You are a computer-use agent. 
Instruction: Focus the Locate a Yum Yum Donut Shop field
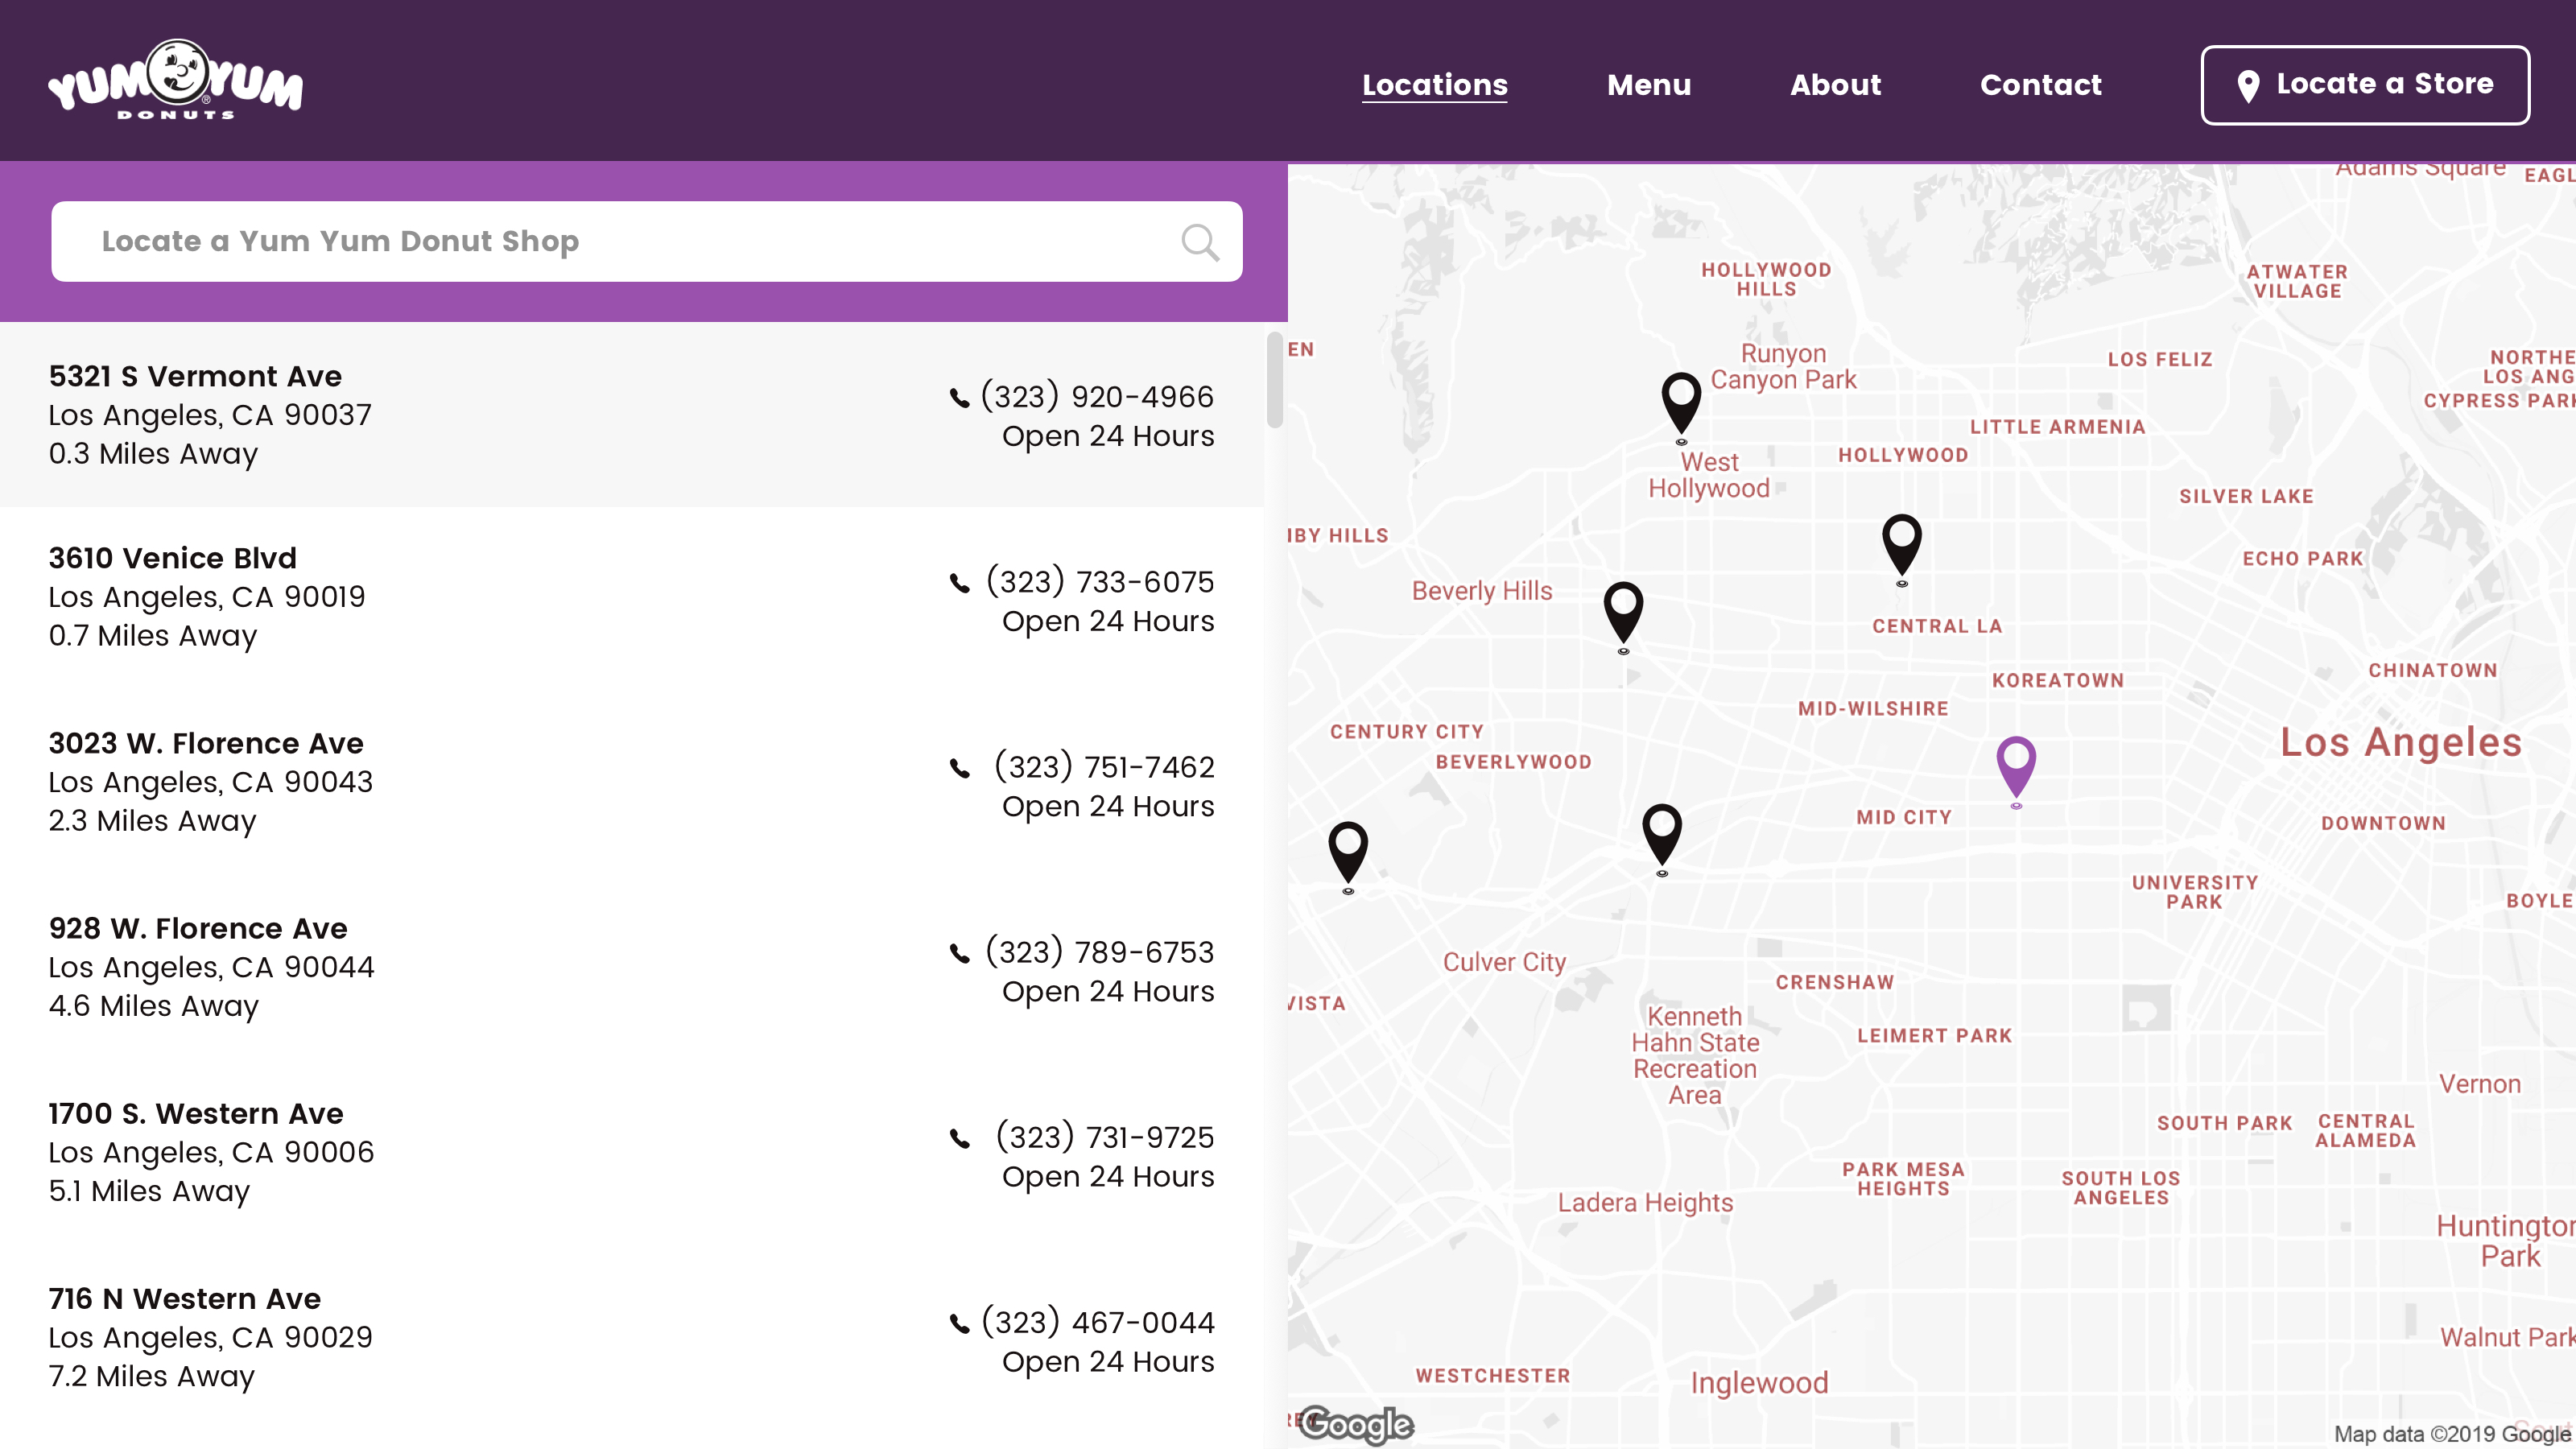click(647, 242)
